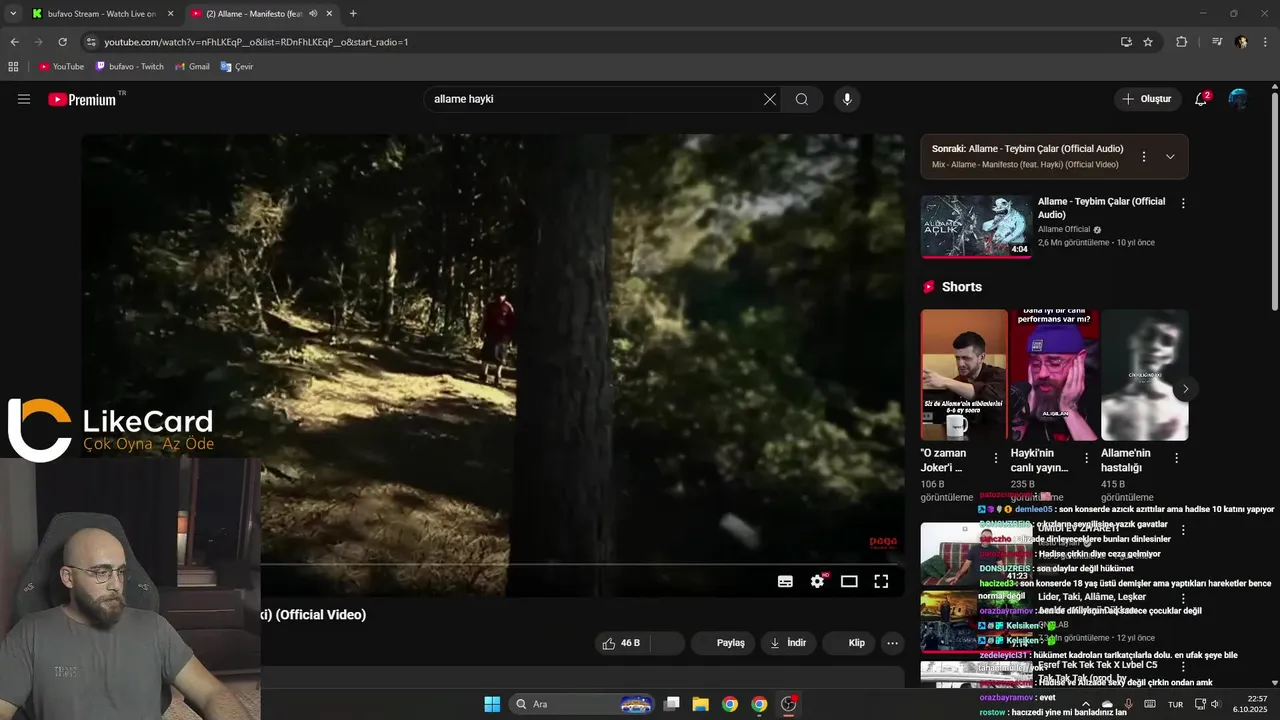
Task: Click the Shorts section heading
Action: 961,287
